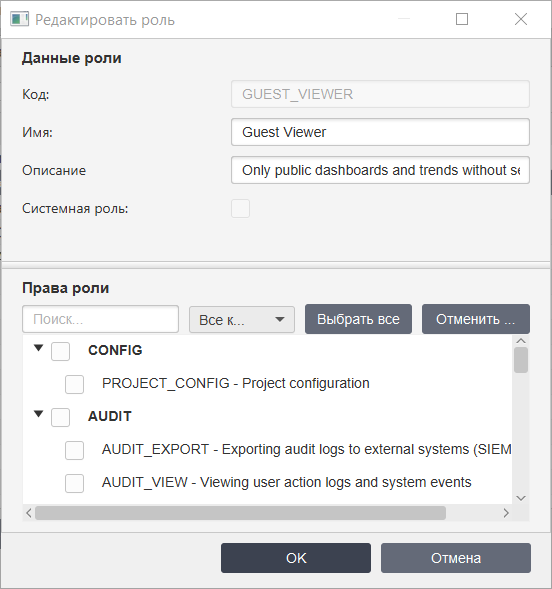This screenshot has width=552, height=589.
Task: Focus the Поиск... search field
Action: pos(101,319)
